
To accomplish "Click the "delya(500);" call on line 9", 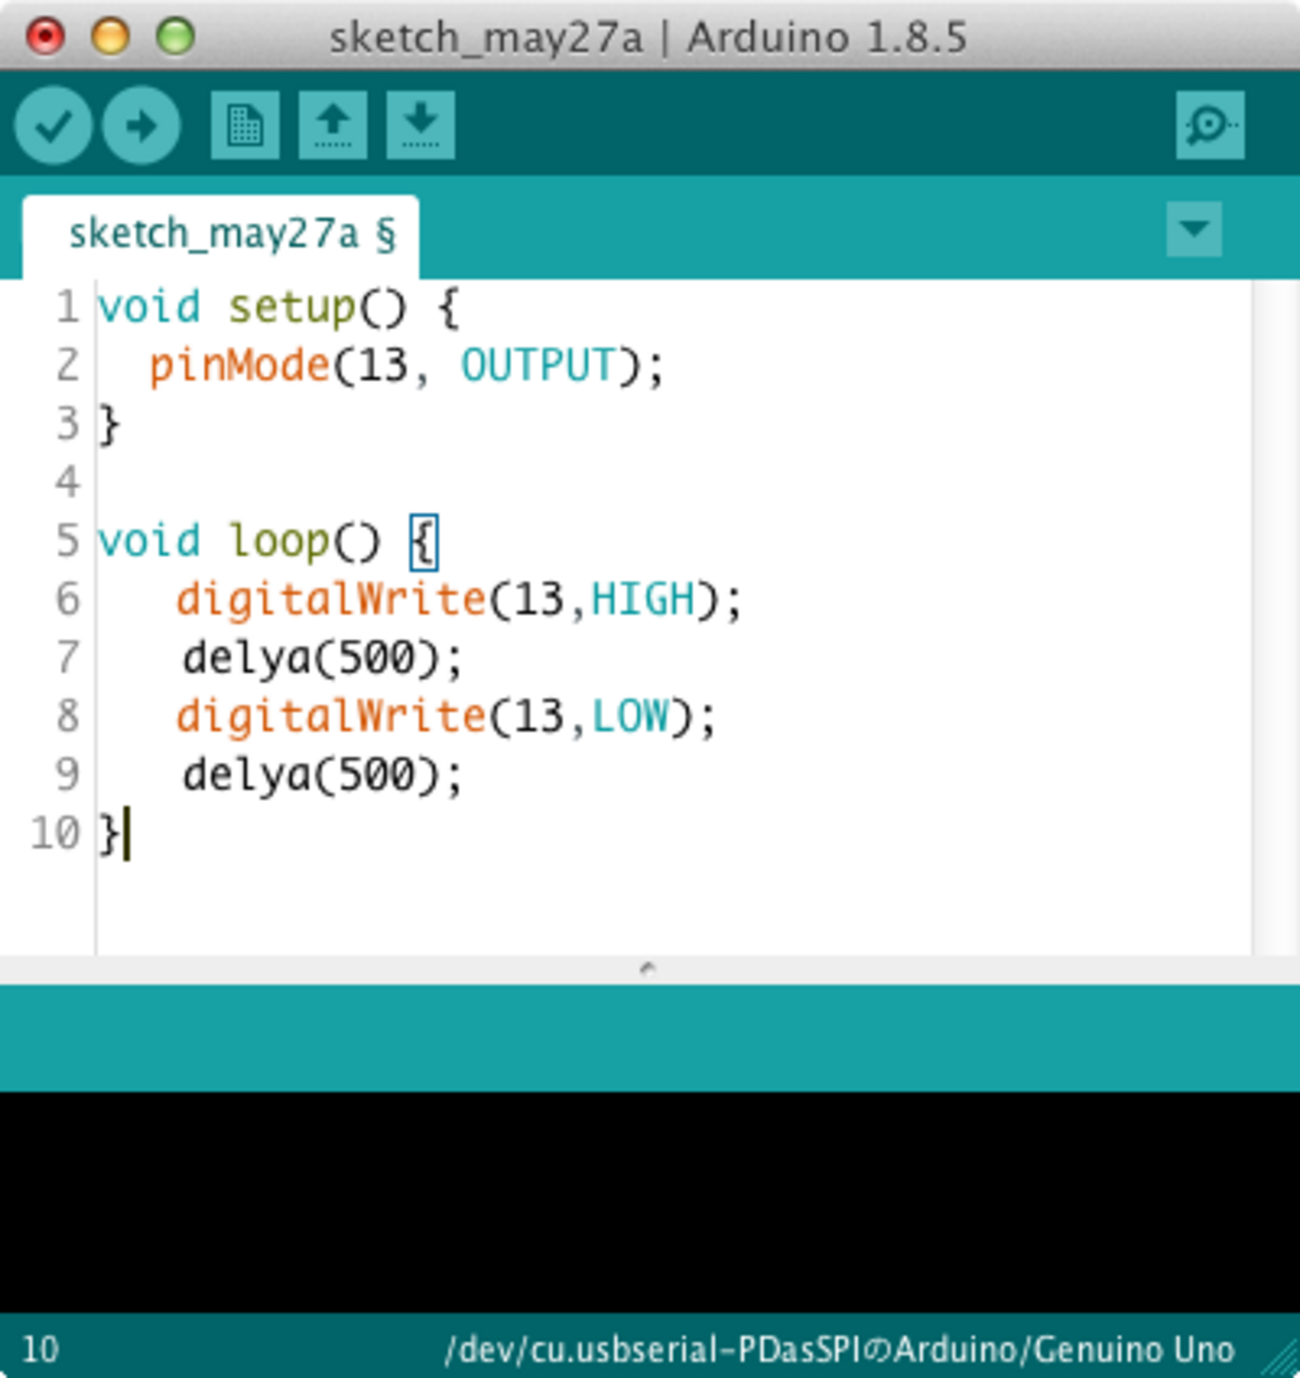I will pyautogui.click(x=322, y=775).
